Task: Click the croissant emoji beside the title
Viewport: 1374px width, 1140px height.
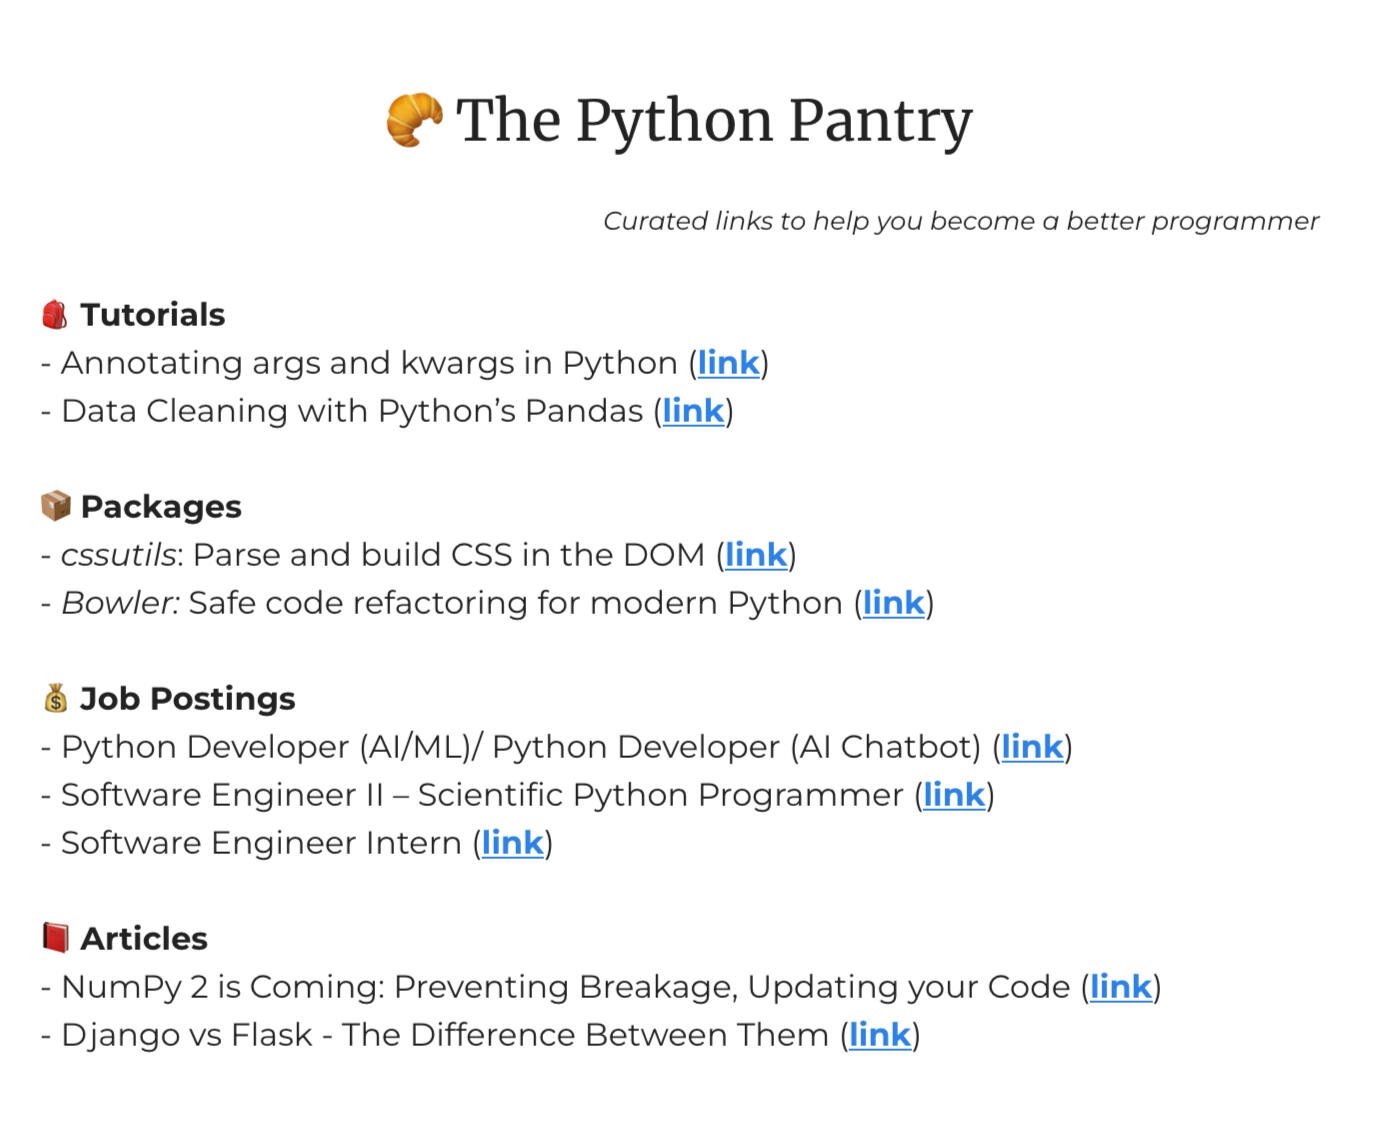Action: point(414,121)
